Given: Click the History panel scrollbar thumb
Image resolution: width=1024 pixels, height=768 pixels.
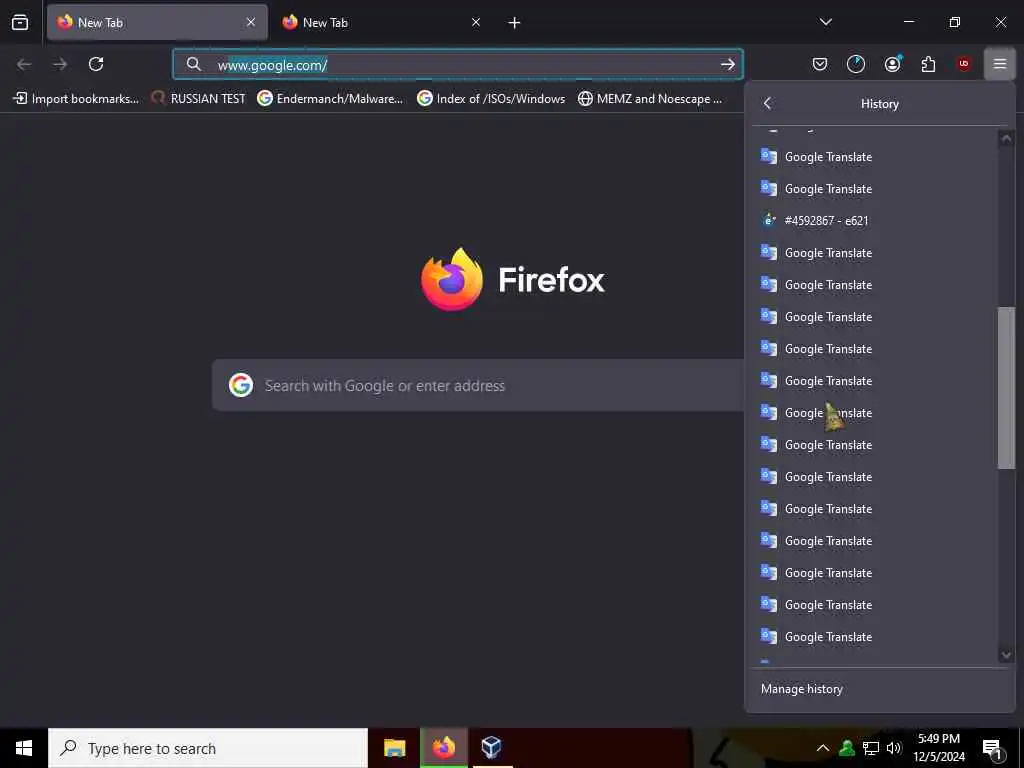Looking at the screenshot, I should pos(1006,388).
